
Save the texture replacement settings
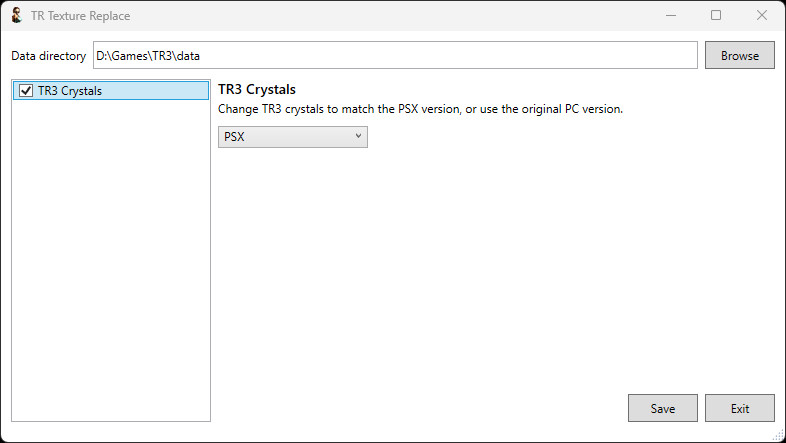662,408
